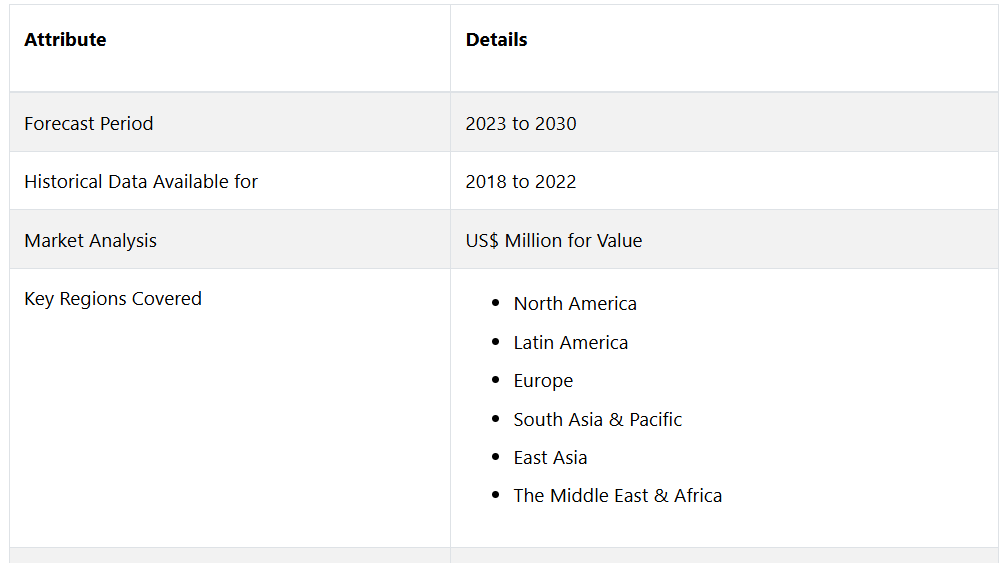Click South Asia & Pacific item
The height and width of the screenshot is (563, 1007).
pyautogui.click(x=597, y=419)
